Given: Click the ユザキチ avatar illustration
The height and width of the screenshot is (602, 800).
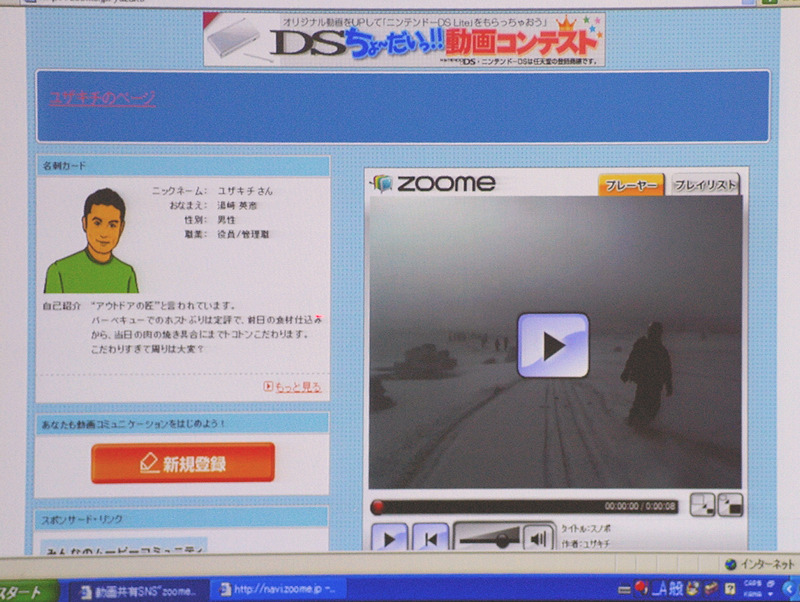Looking at the screenshot, I should (x=91, y=240).
